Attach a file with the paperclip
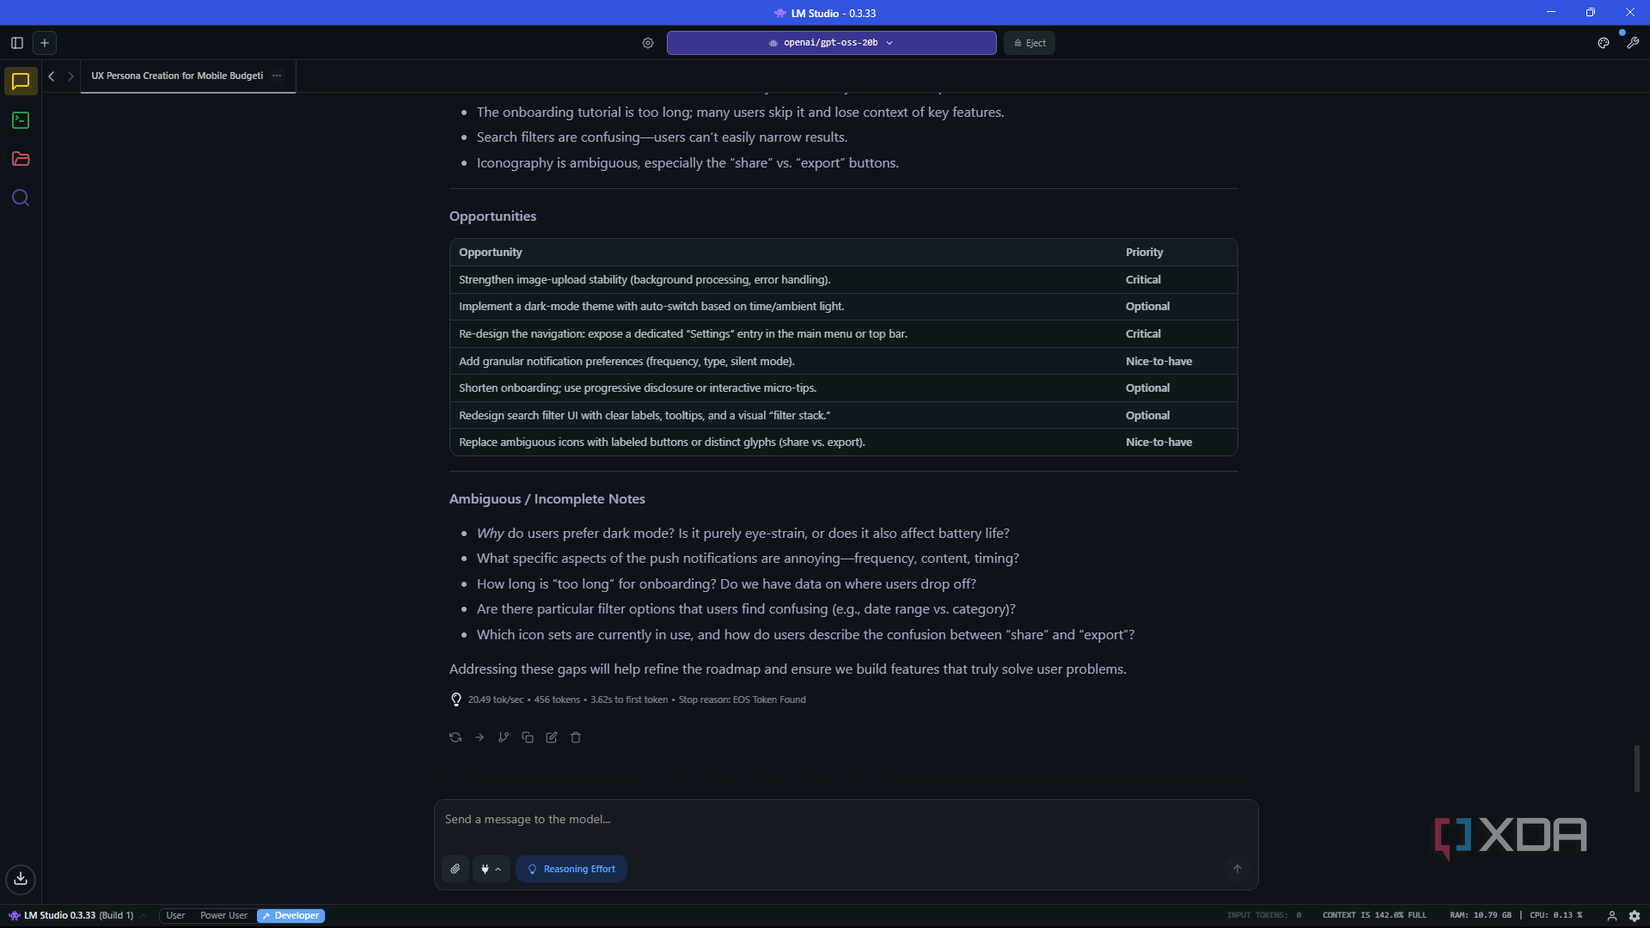1650x928 pixels. coord(456,869)
